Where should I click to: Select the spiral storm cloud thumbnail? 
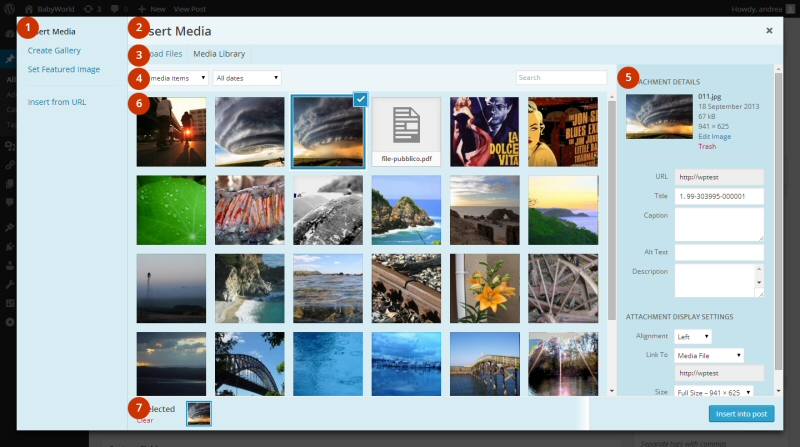tap(249, 132)
